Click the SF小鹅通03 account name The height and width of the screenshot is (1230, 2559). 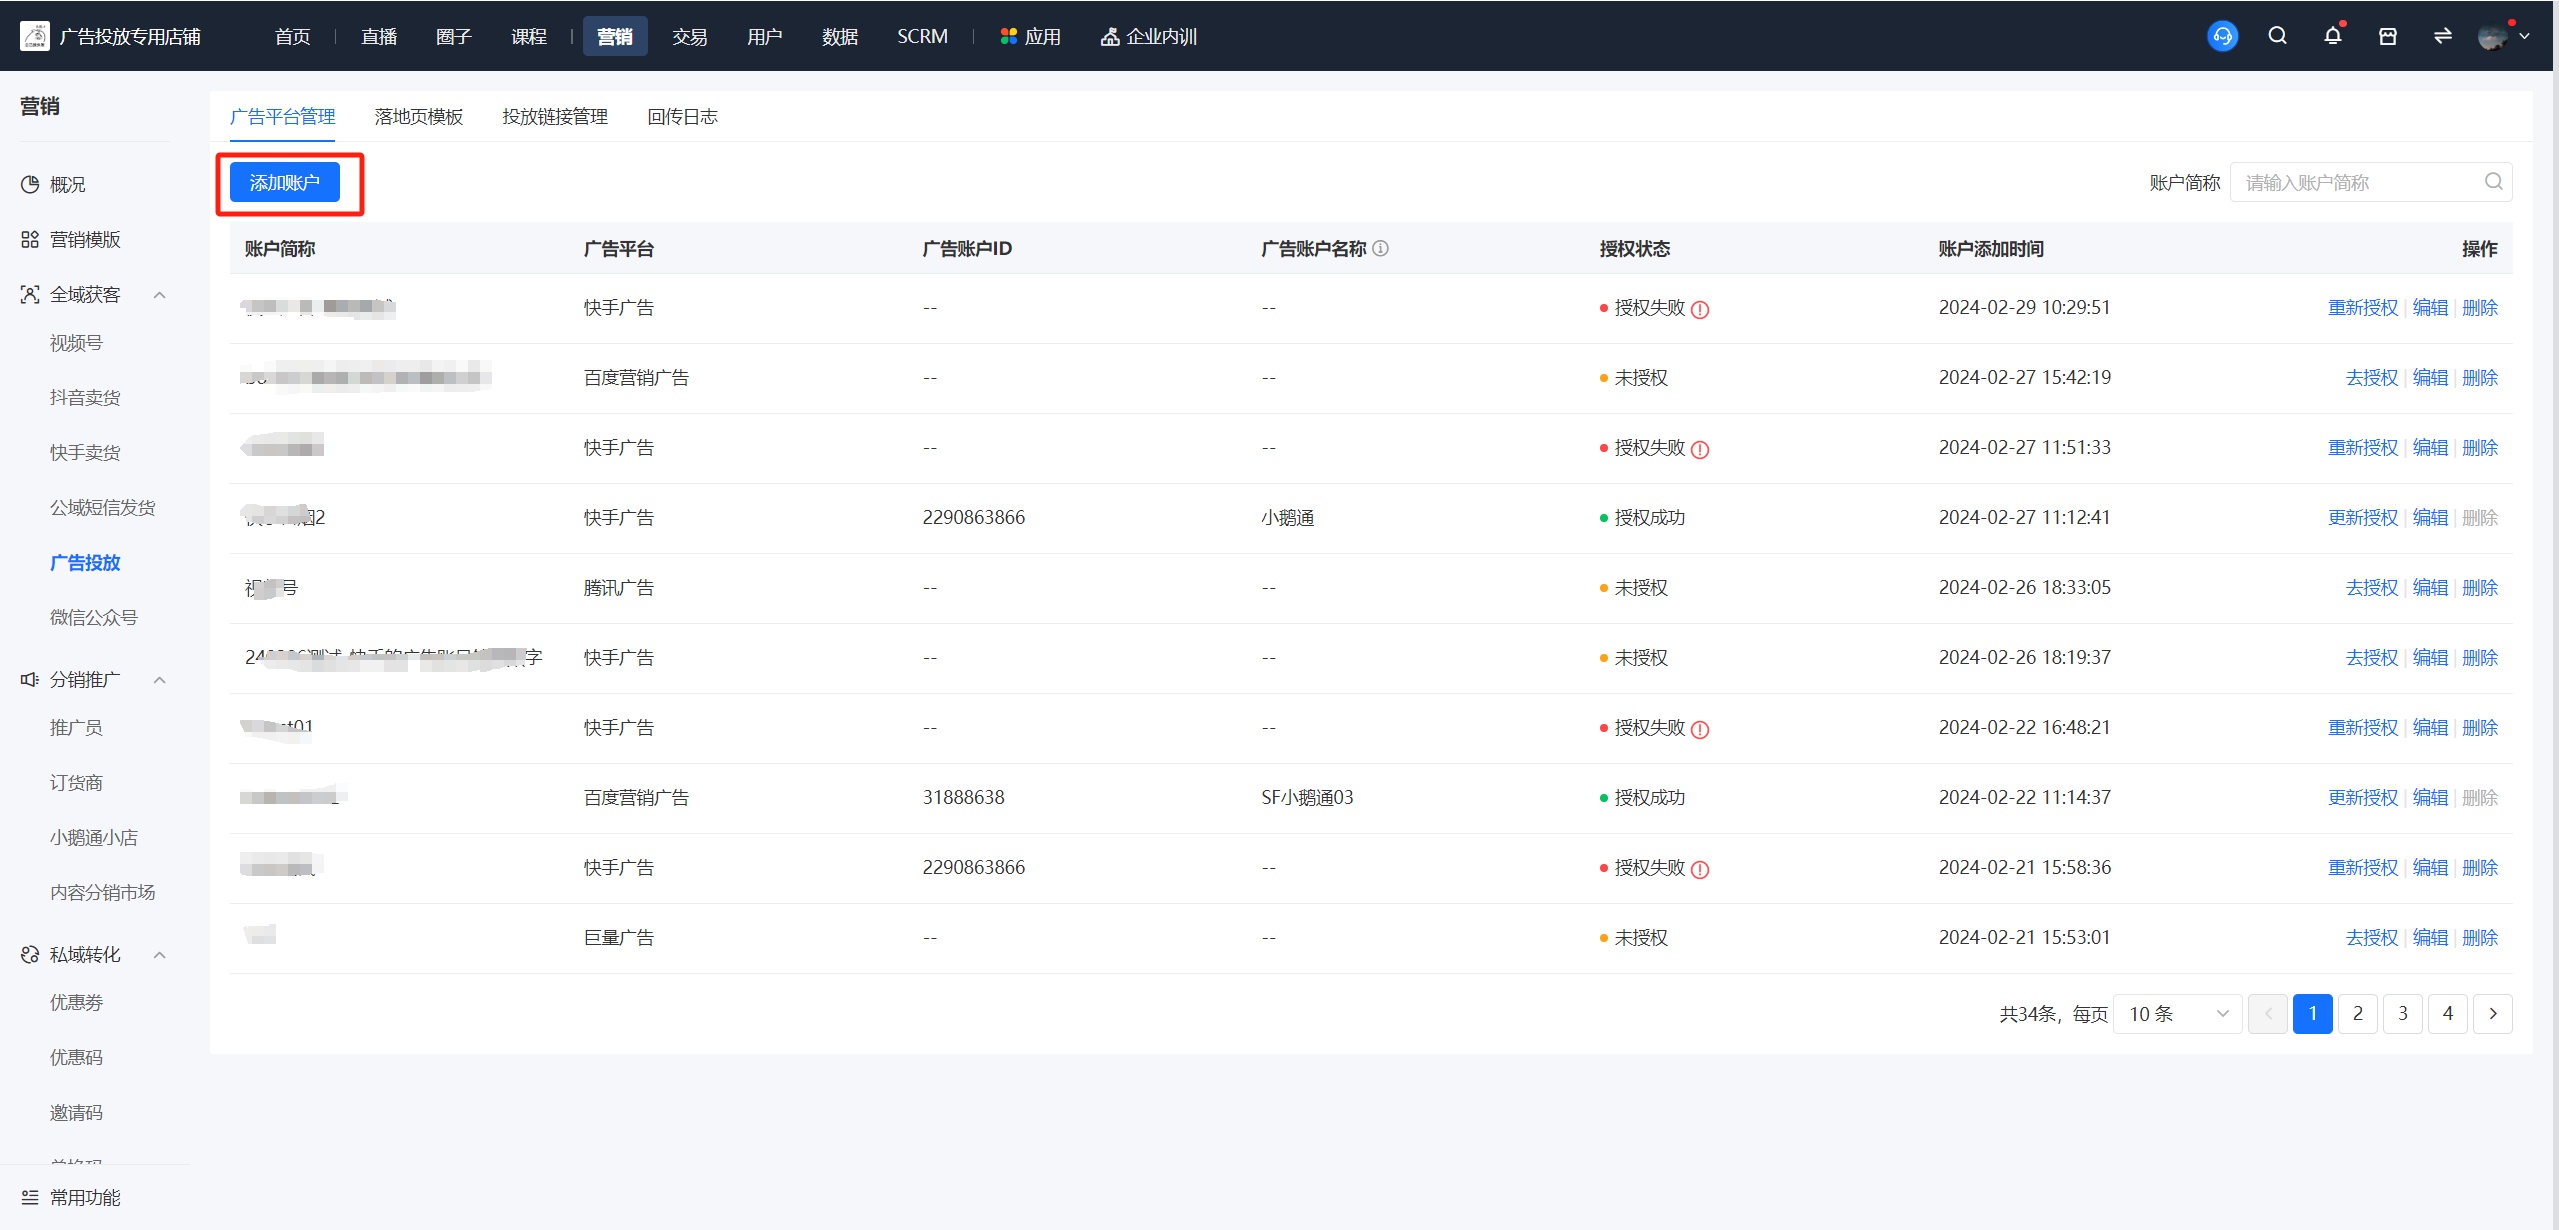click(x=1307, y=797)
